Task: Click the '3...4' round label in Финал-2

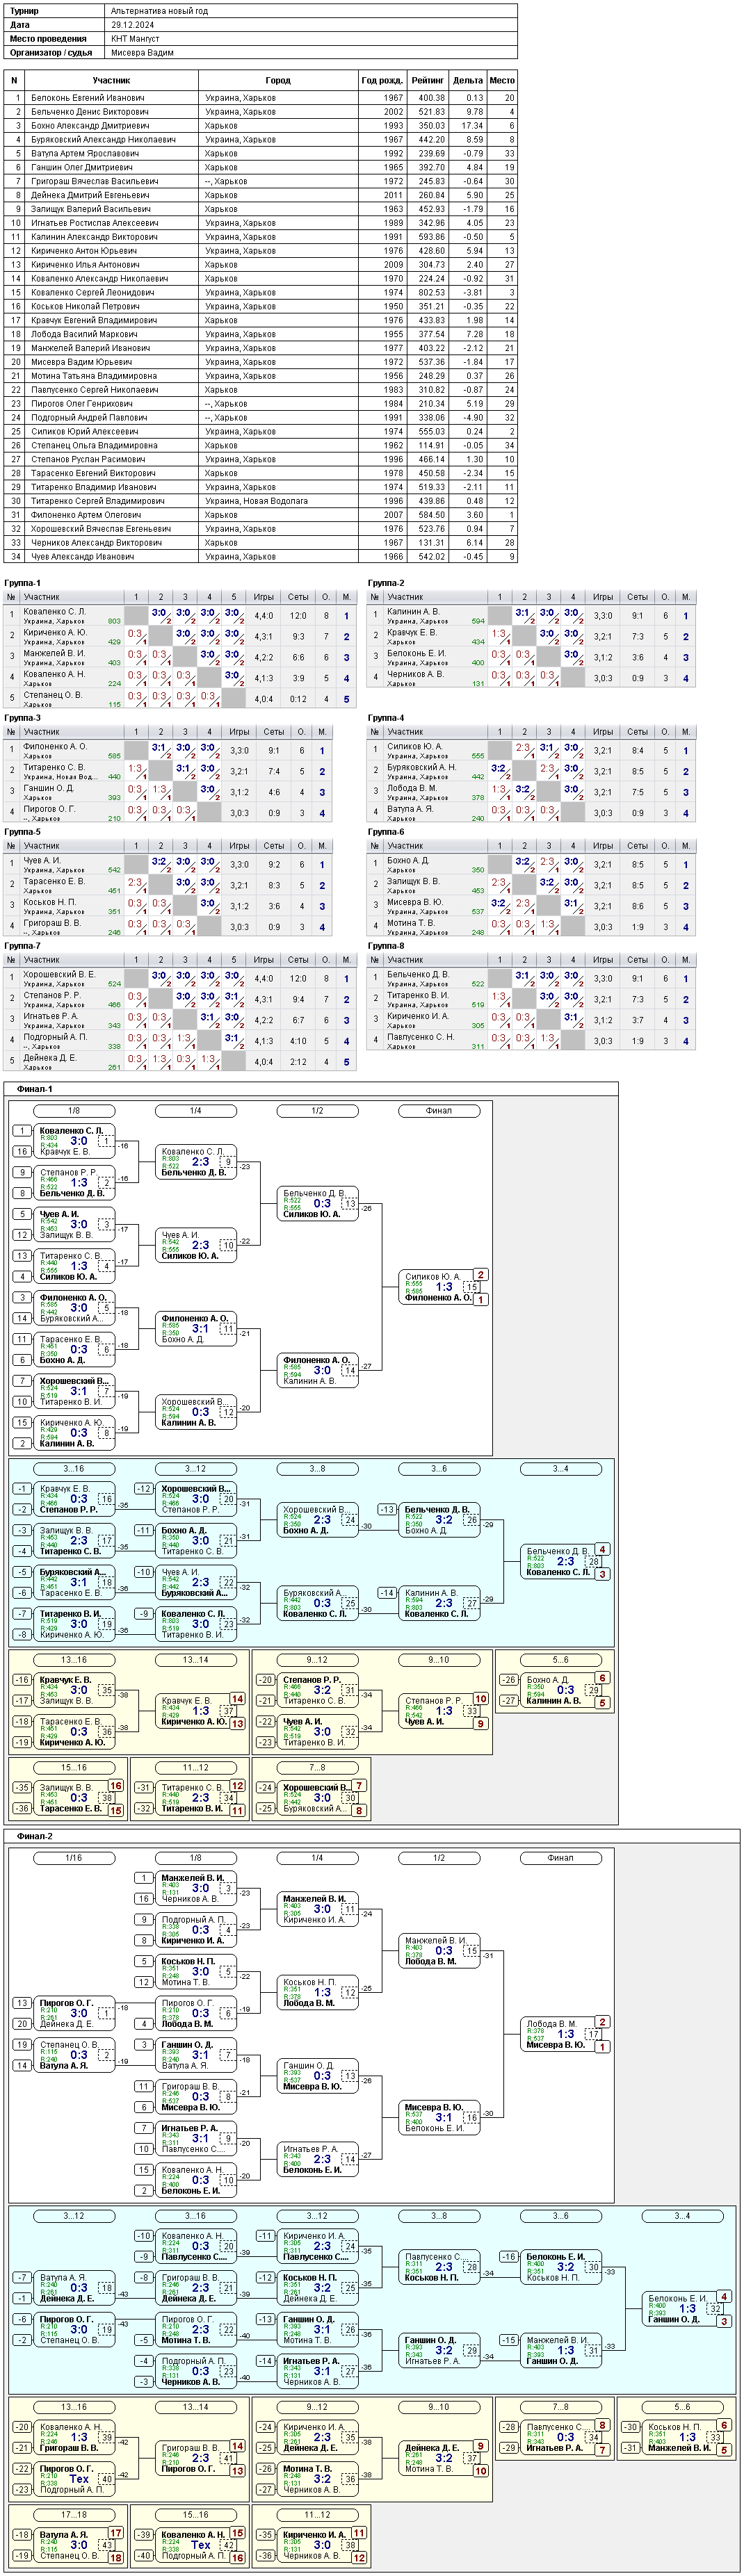Action: coord(682,2216)
